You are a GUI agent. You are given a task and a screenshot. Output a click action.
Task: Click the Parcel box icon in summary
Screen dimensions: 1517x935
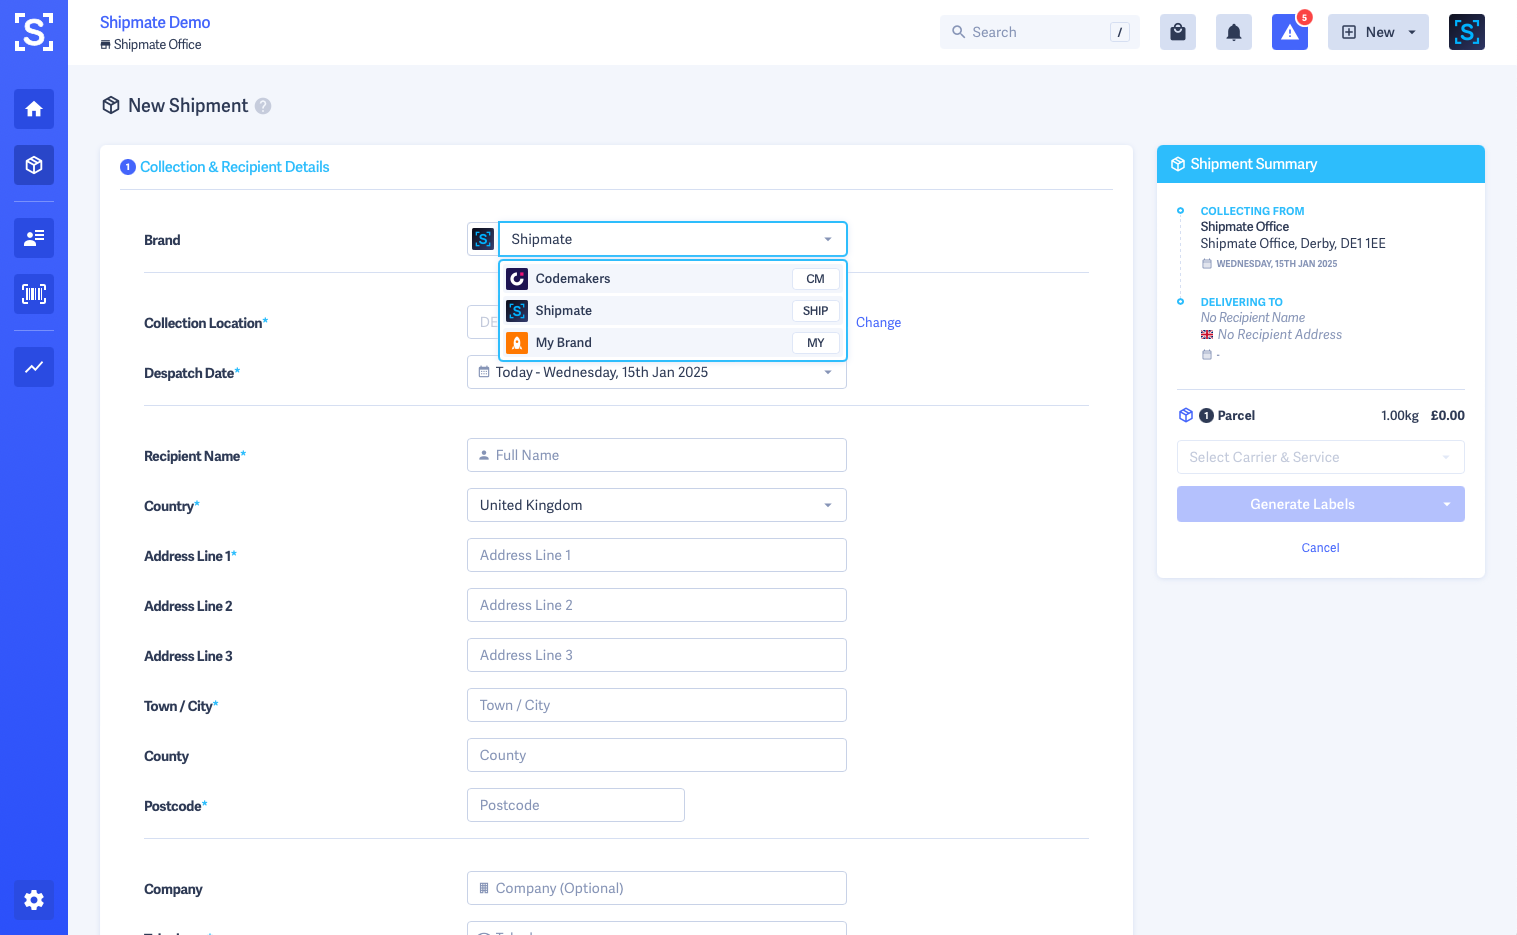click(x=1186, y=415)
